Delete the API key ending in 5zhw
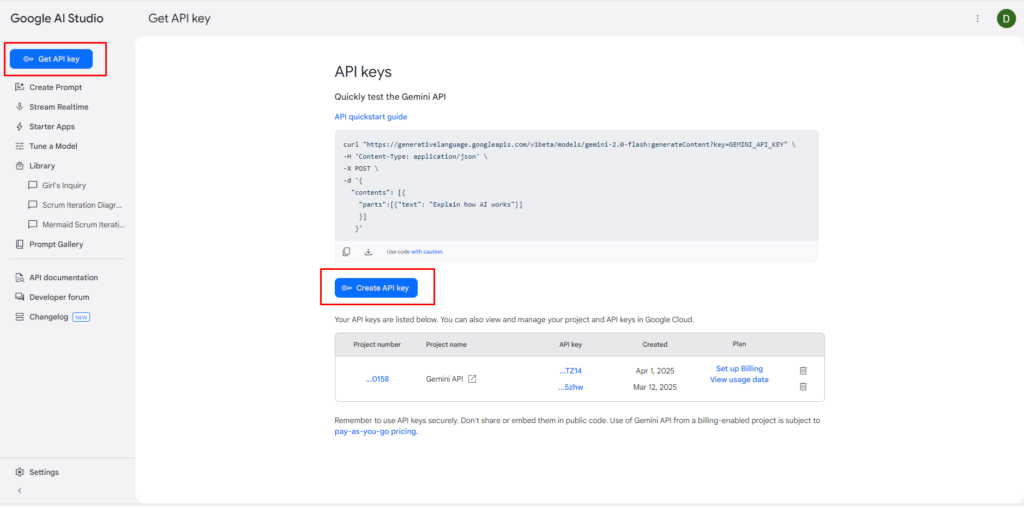Screen dimensions: 1024x507 pyautogui.click(x=803, y=387)
